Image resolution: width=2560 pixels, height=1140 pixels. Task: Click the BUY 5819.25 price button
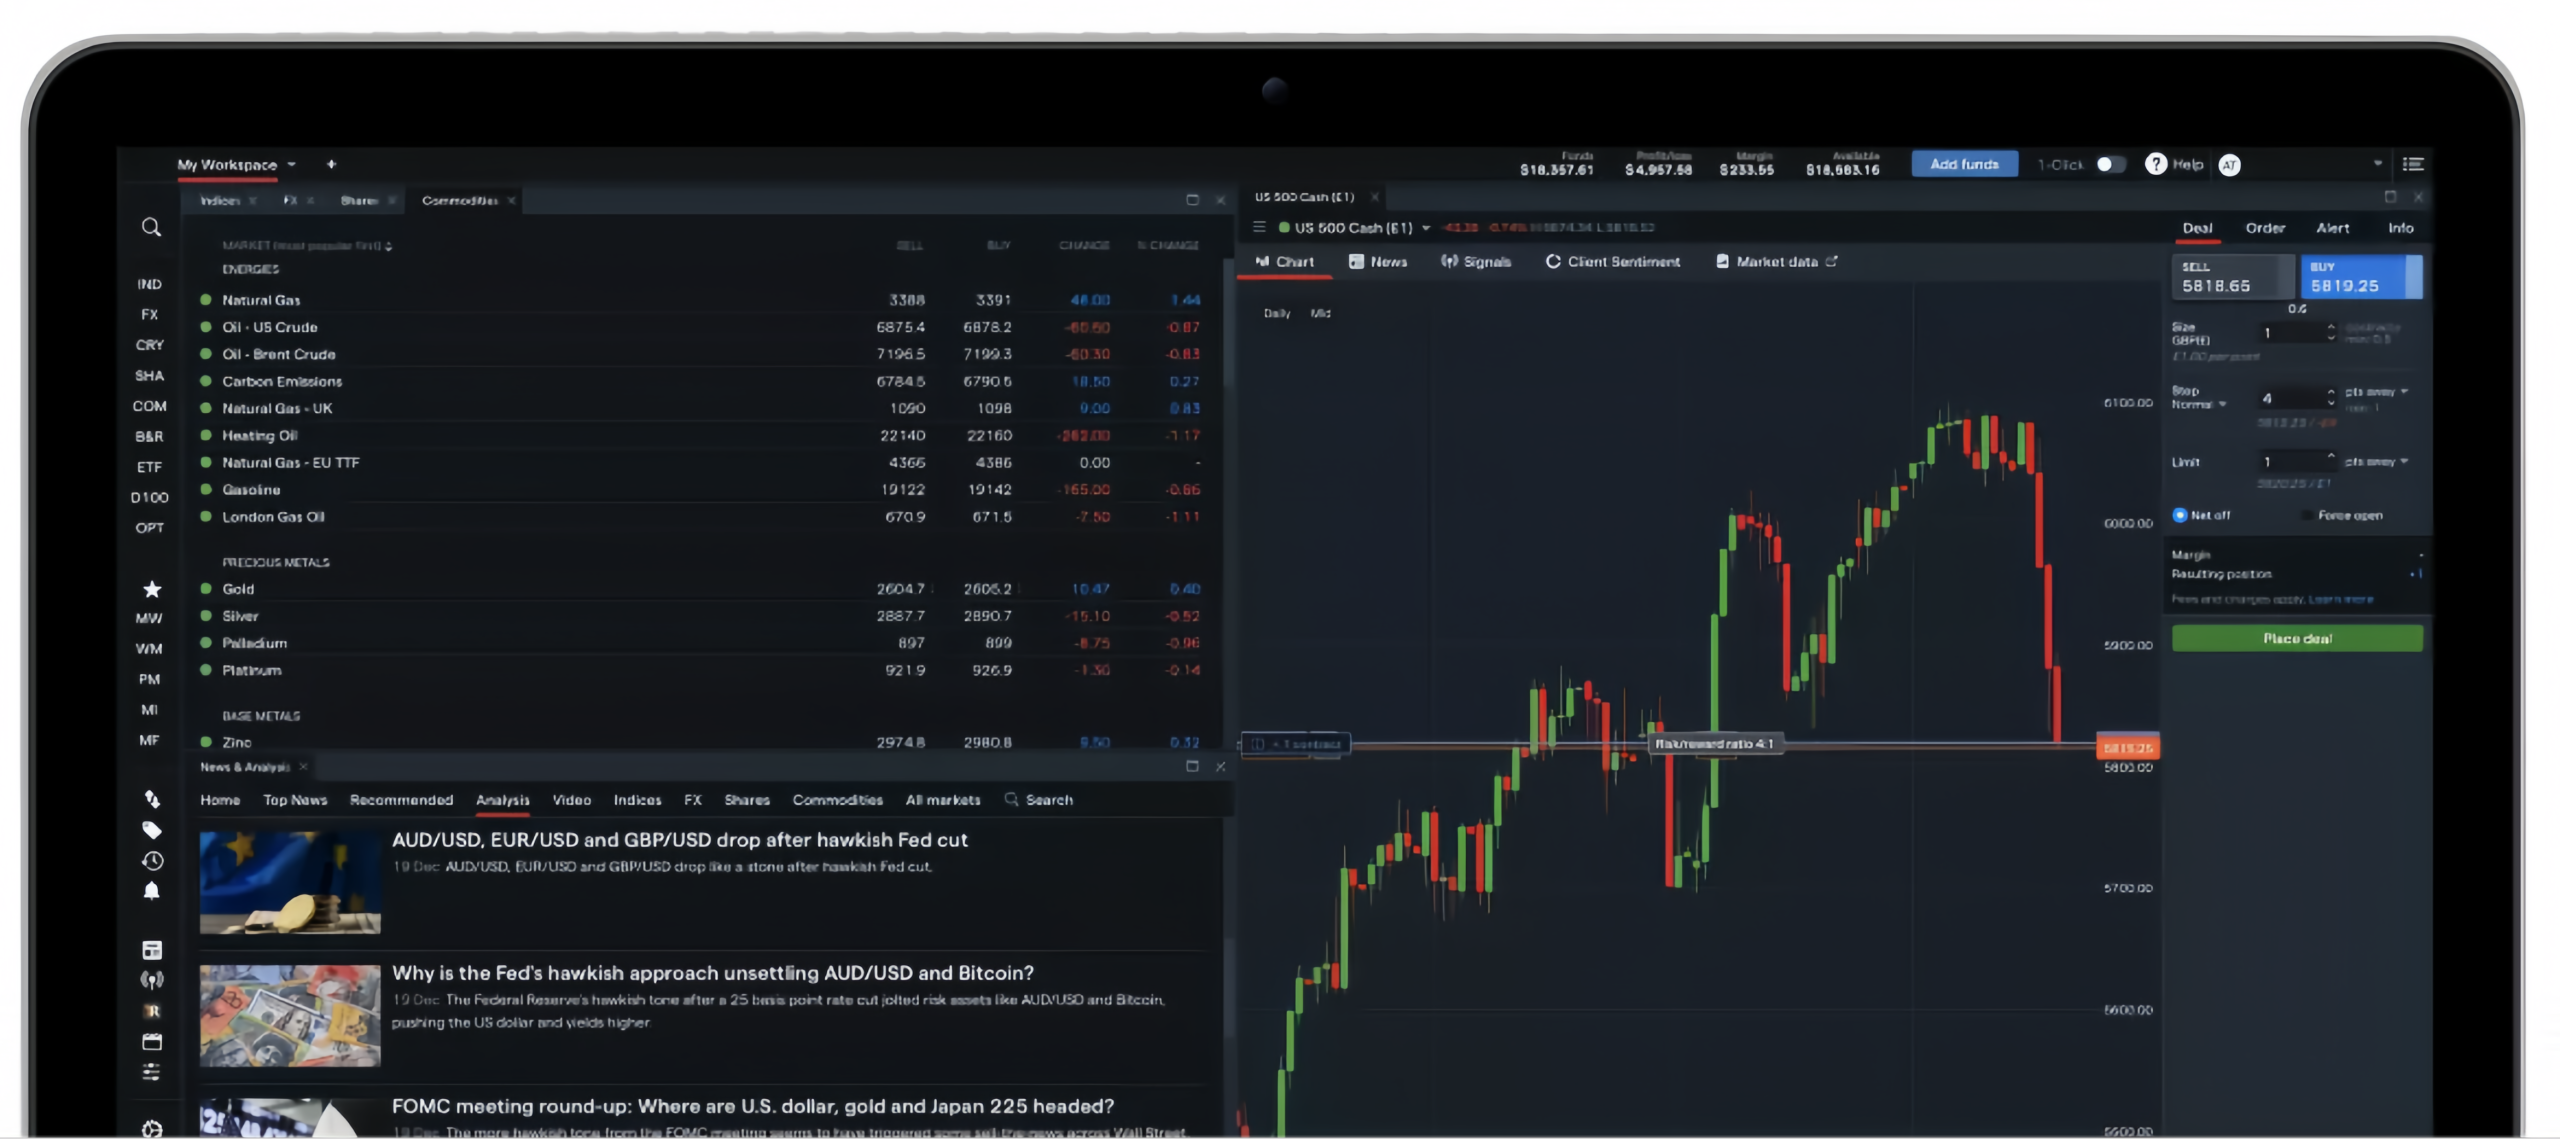click(x=2361, y=277)
